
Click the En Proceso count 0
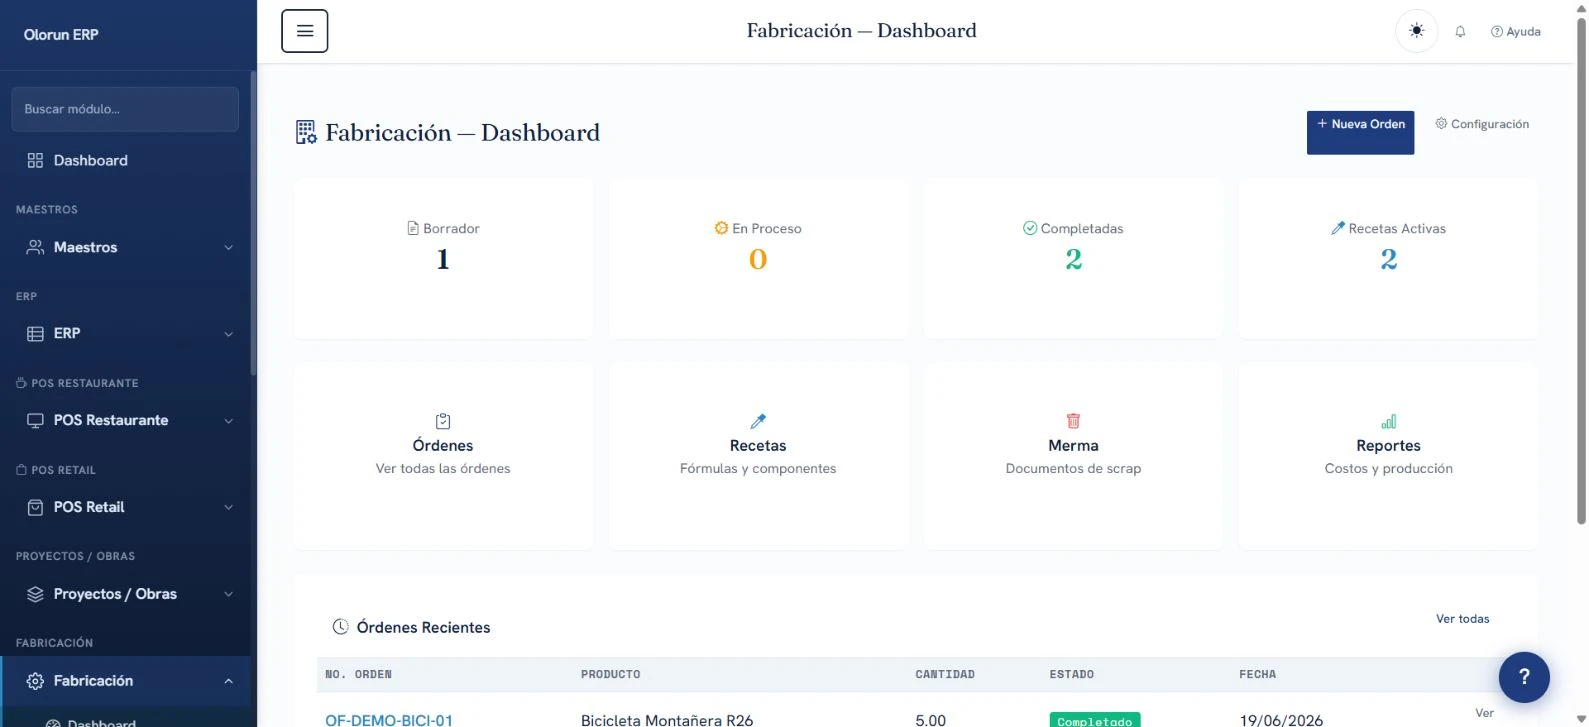point(758,260)
